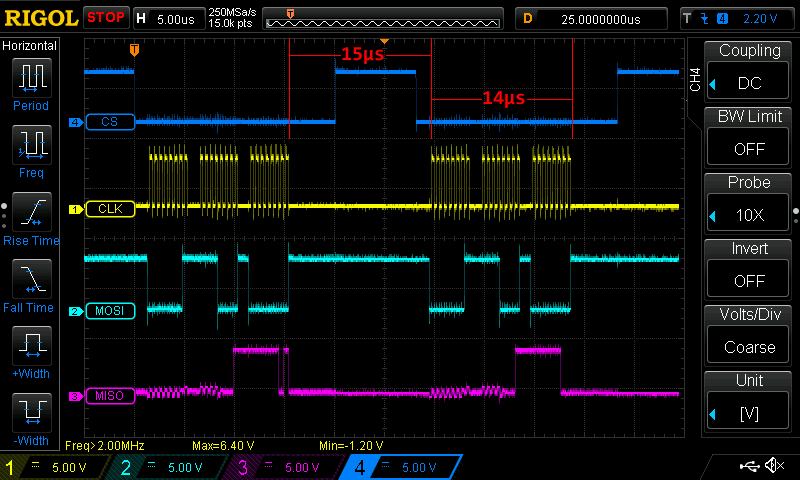This screenshot has height=480, width=800.
Task: Click the RIGOL logo
Action: [41, 18]
